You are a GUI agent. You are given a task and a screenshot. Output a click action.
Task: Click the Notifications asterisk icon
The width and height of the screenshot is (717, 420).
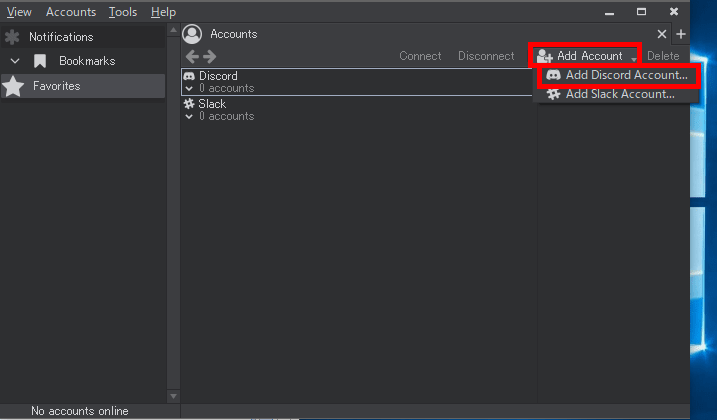tap(12, 37)
